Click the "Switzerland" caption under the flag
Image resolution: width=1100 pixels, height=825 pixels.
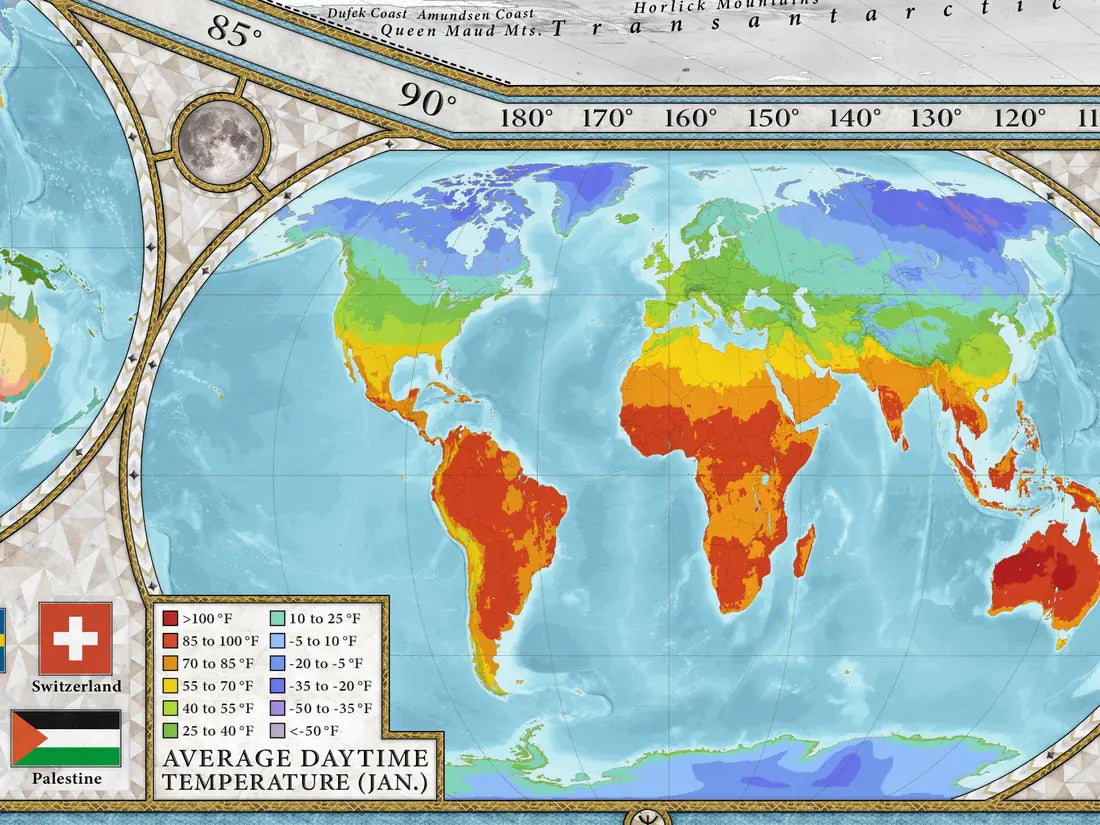click(76, 686)
